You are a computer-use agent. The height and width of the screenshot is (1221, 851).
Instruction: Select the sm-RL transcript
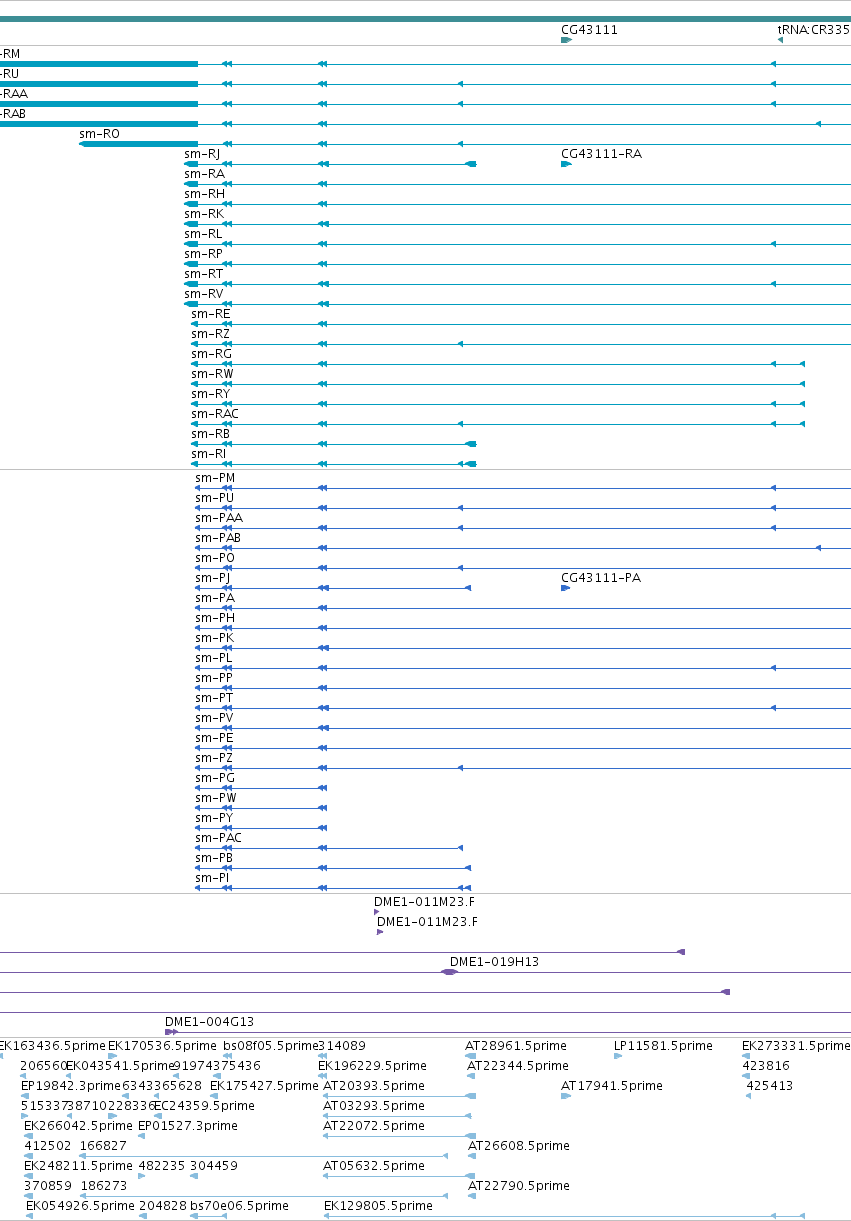[203, 234]
